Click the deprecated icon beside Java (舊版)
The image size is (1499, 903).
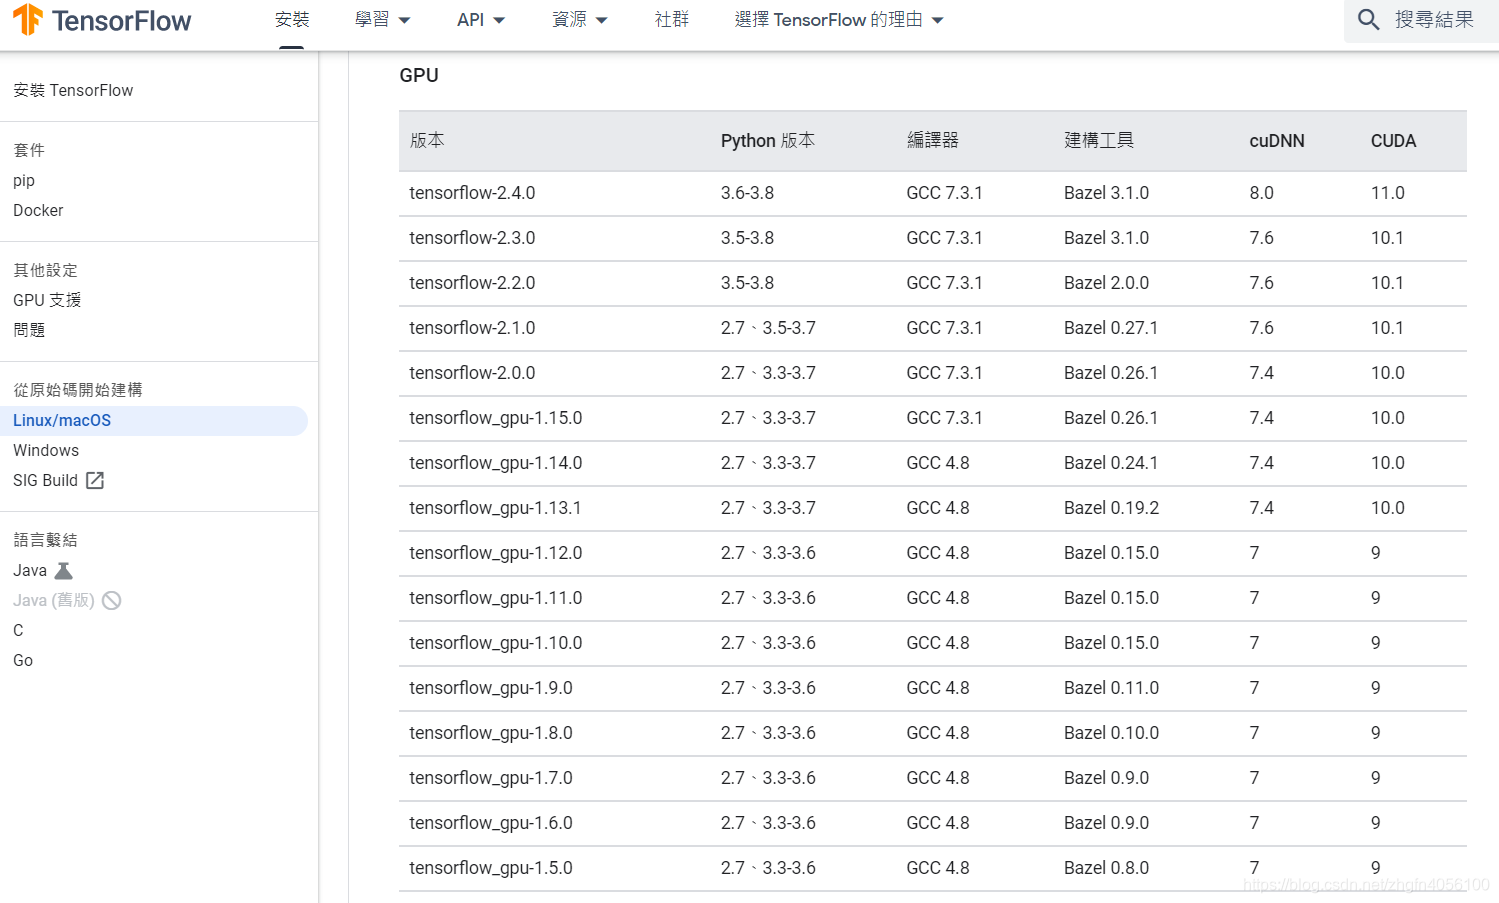[112, 601]
